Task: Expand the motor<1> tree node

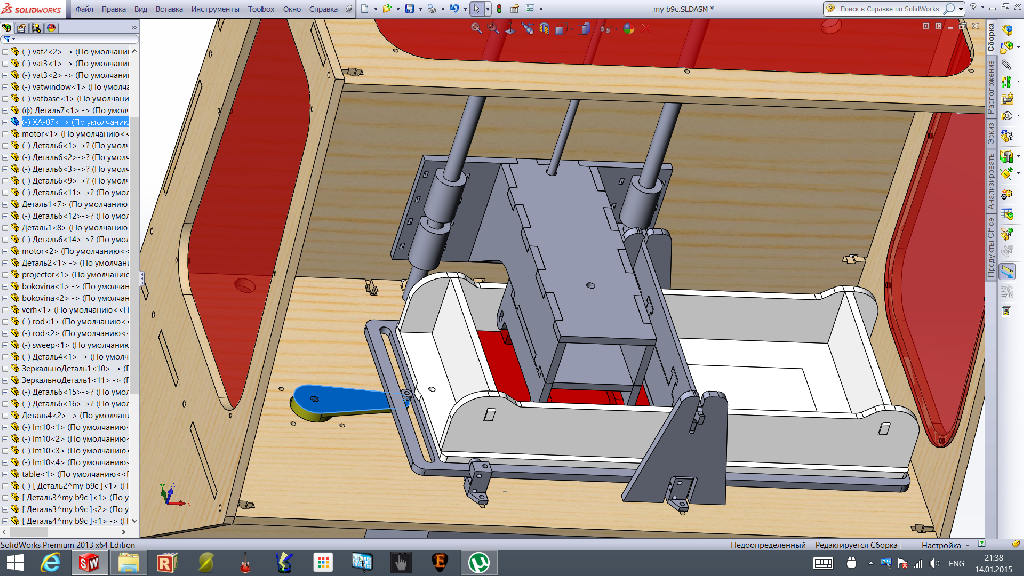Action: coord(5,133)
